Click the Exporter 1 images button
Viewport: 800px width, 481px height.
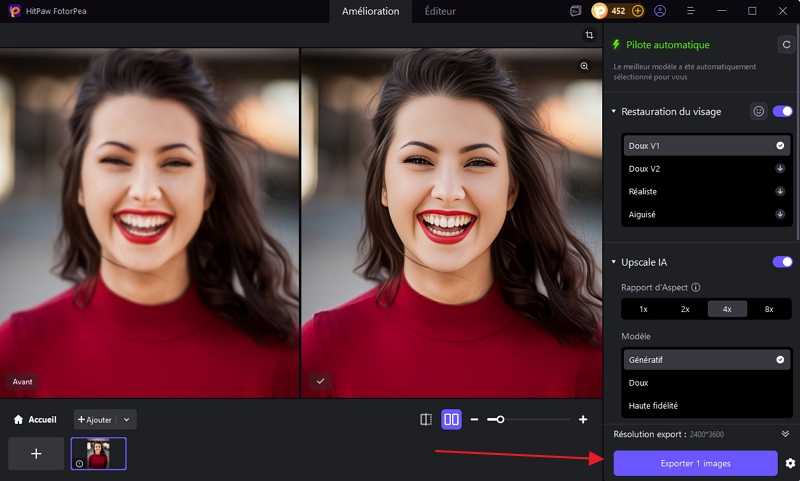[695, 463]
